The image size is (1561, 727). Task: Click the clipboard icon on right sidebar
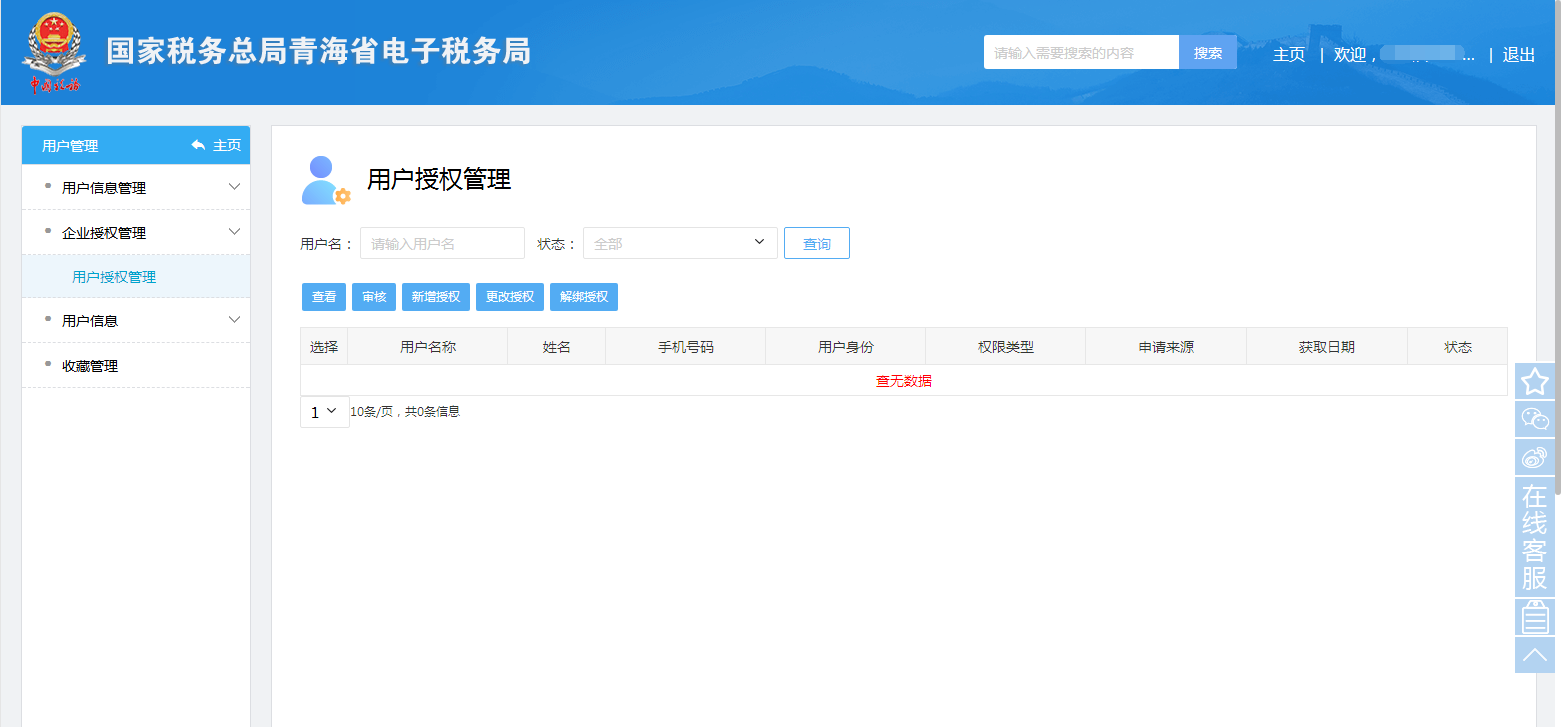pyautogui.click(x=1535, y=617)
